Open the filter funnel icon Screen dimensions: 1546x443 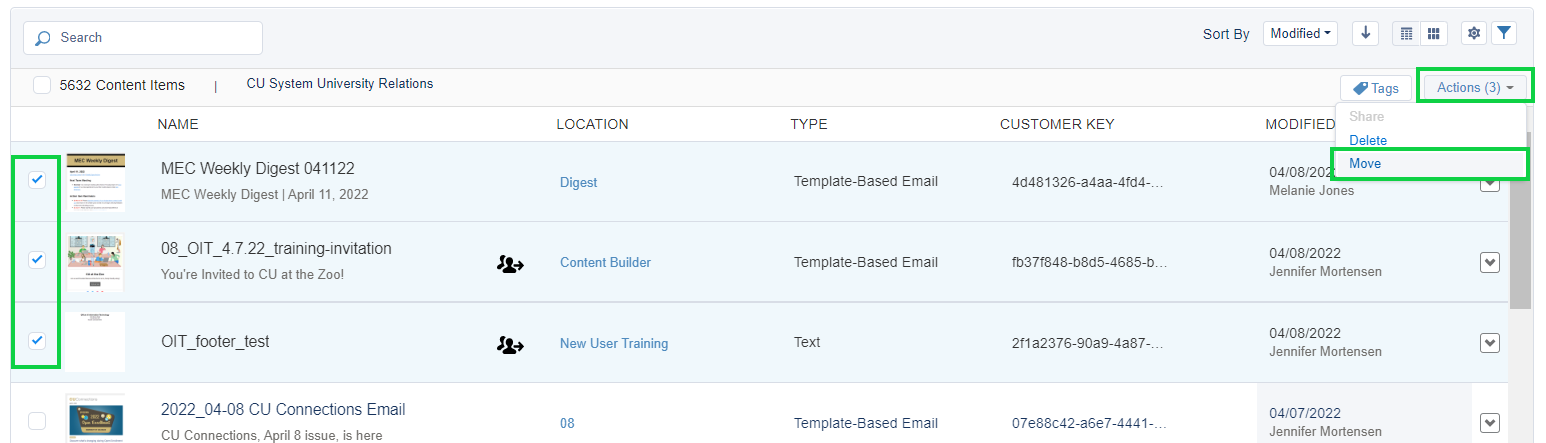[x=1504, y=33]
